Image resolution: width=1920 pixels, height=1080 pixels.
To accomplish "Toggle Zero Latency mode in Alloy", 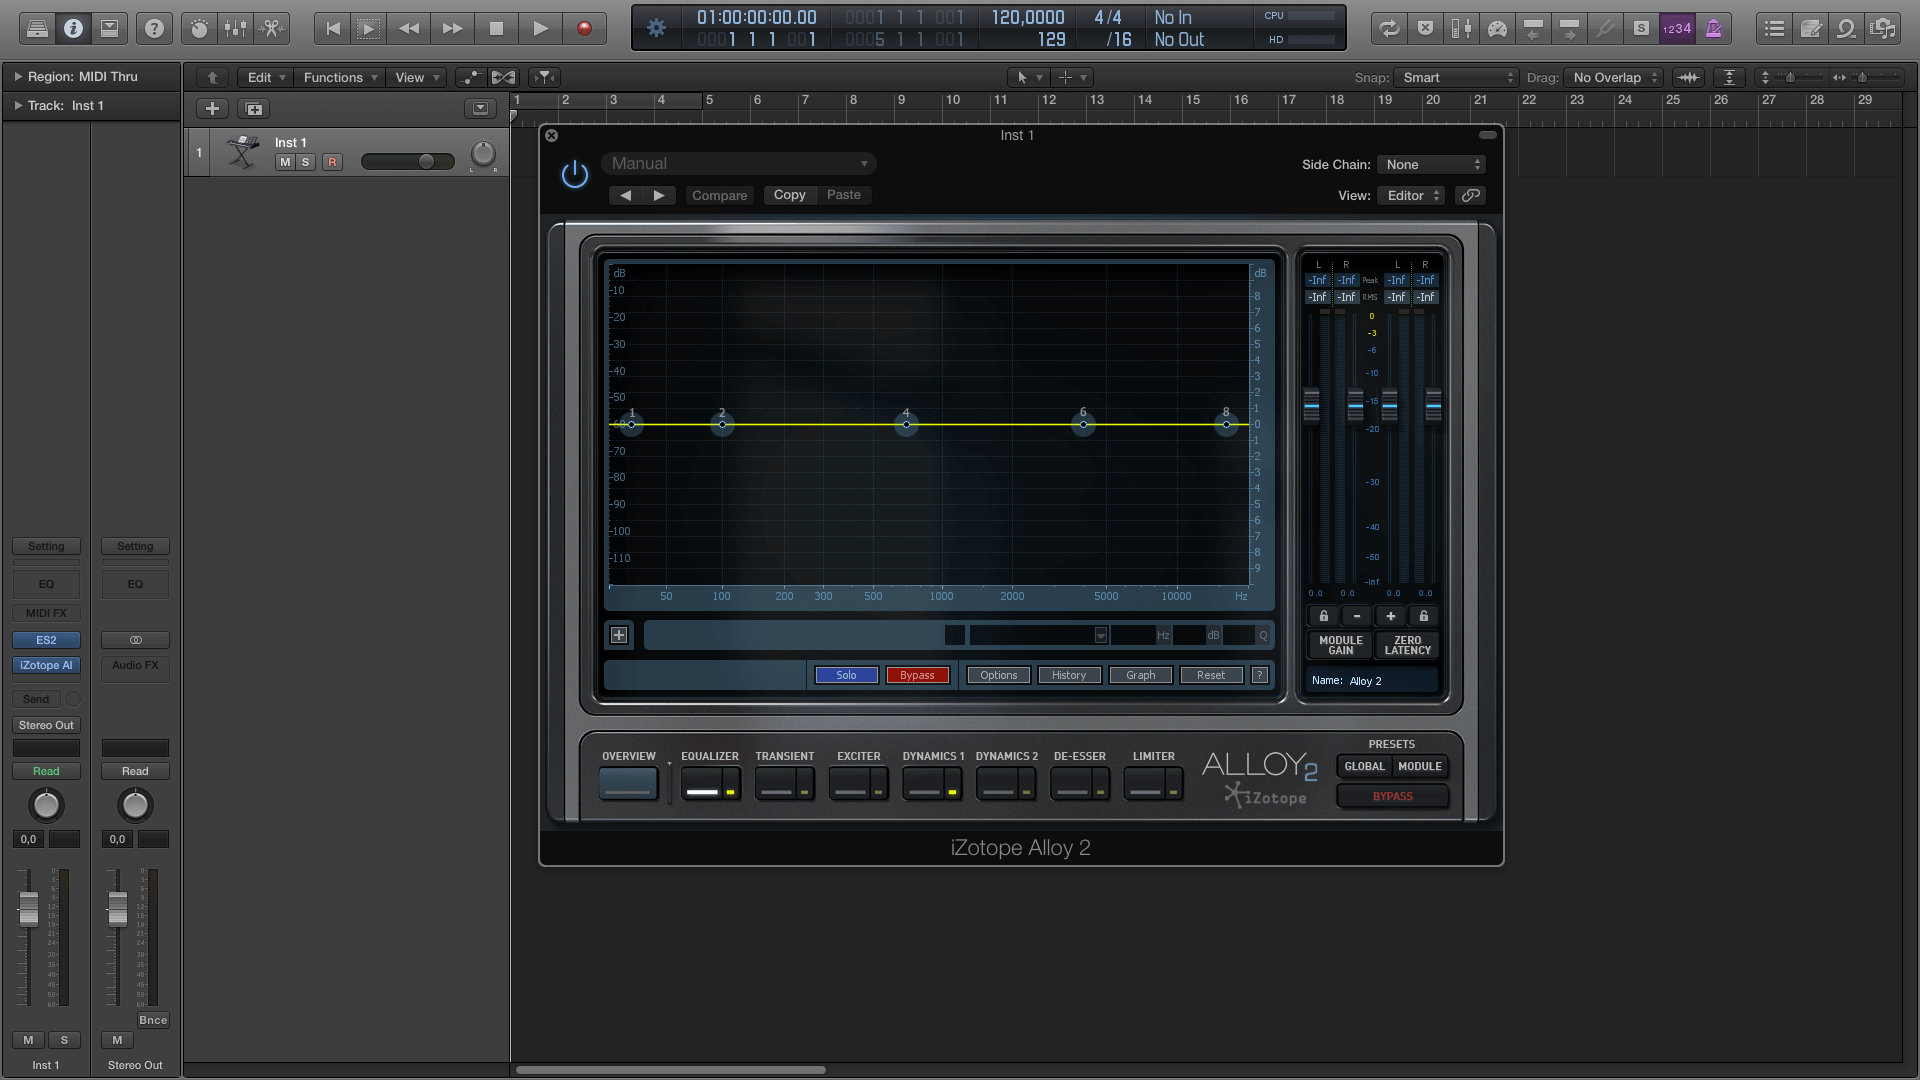I will [x=1407, y=645].
